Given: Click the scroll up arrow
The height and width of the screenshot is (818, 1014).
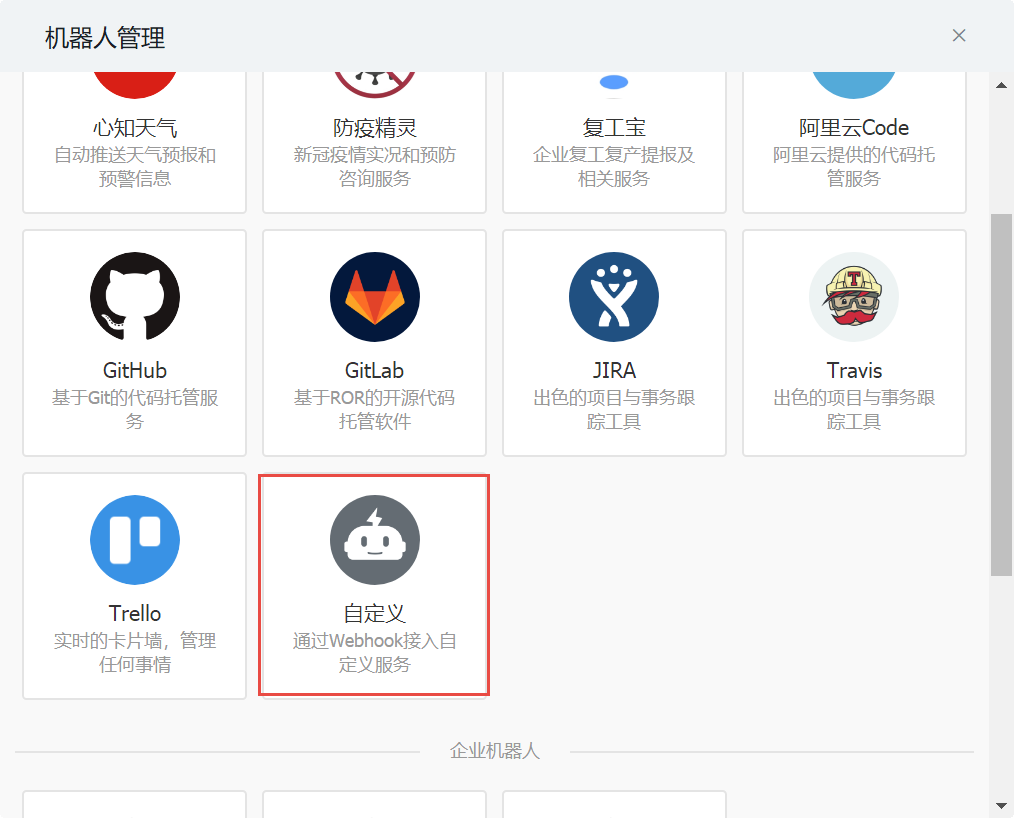Looking at the screenshot, I should click(1001, 85).
